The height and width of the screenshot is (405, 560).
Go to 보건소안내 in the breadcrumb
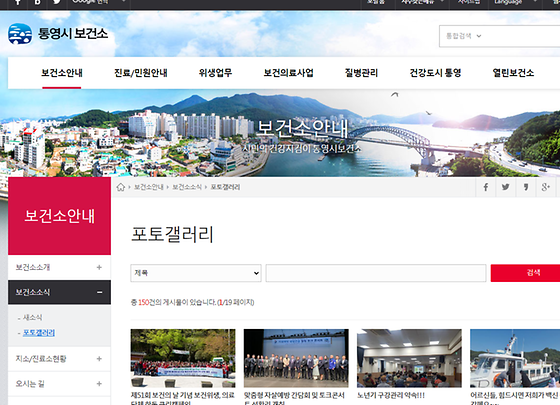click(x=149, y=187)
